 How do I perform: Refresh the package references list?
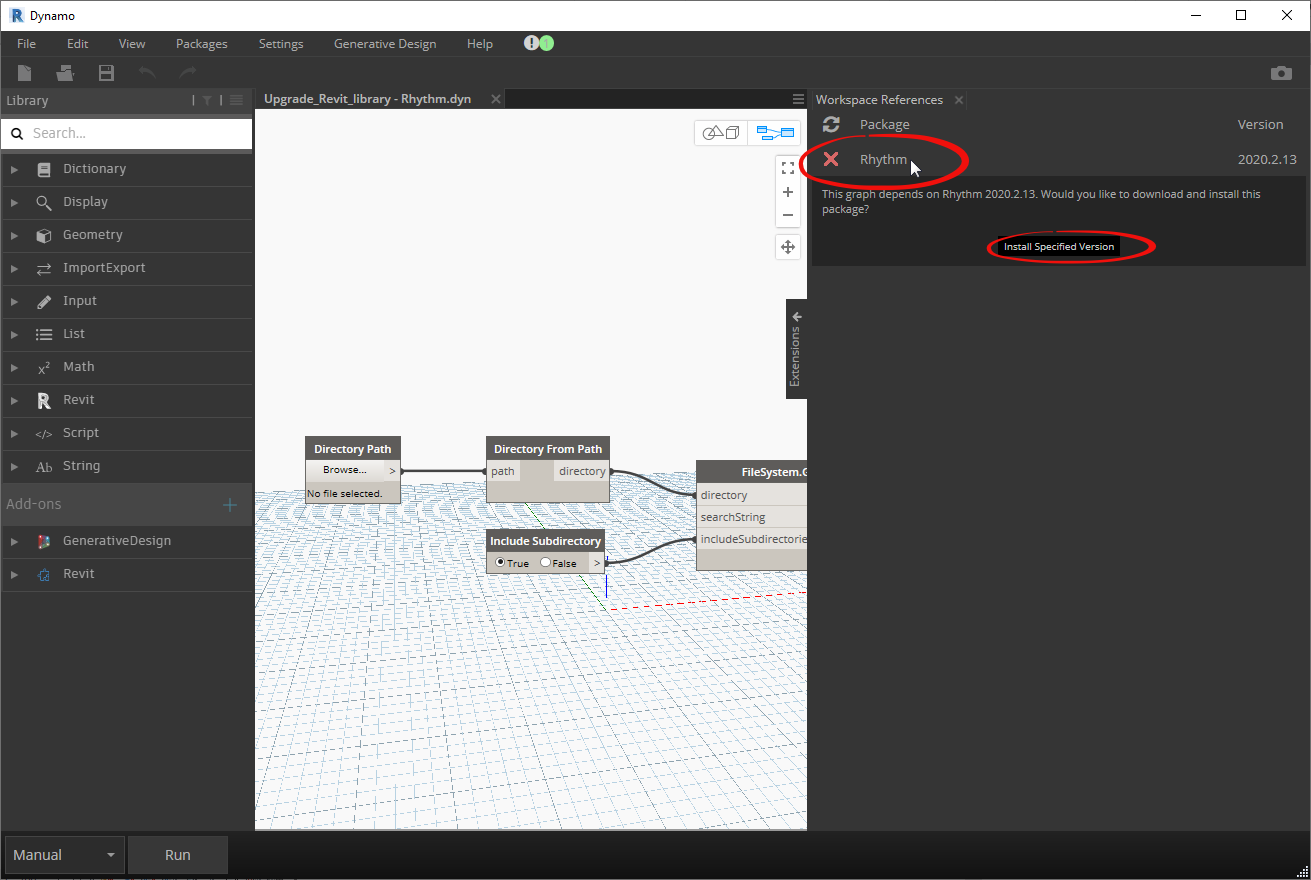[x=831, y=124]
